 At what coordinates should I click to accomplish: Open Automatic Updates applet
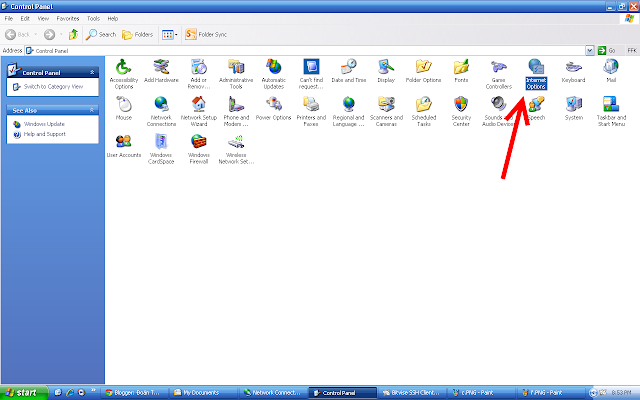tap(273, 73)
